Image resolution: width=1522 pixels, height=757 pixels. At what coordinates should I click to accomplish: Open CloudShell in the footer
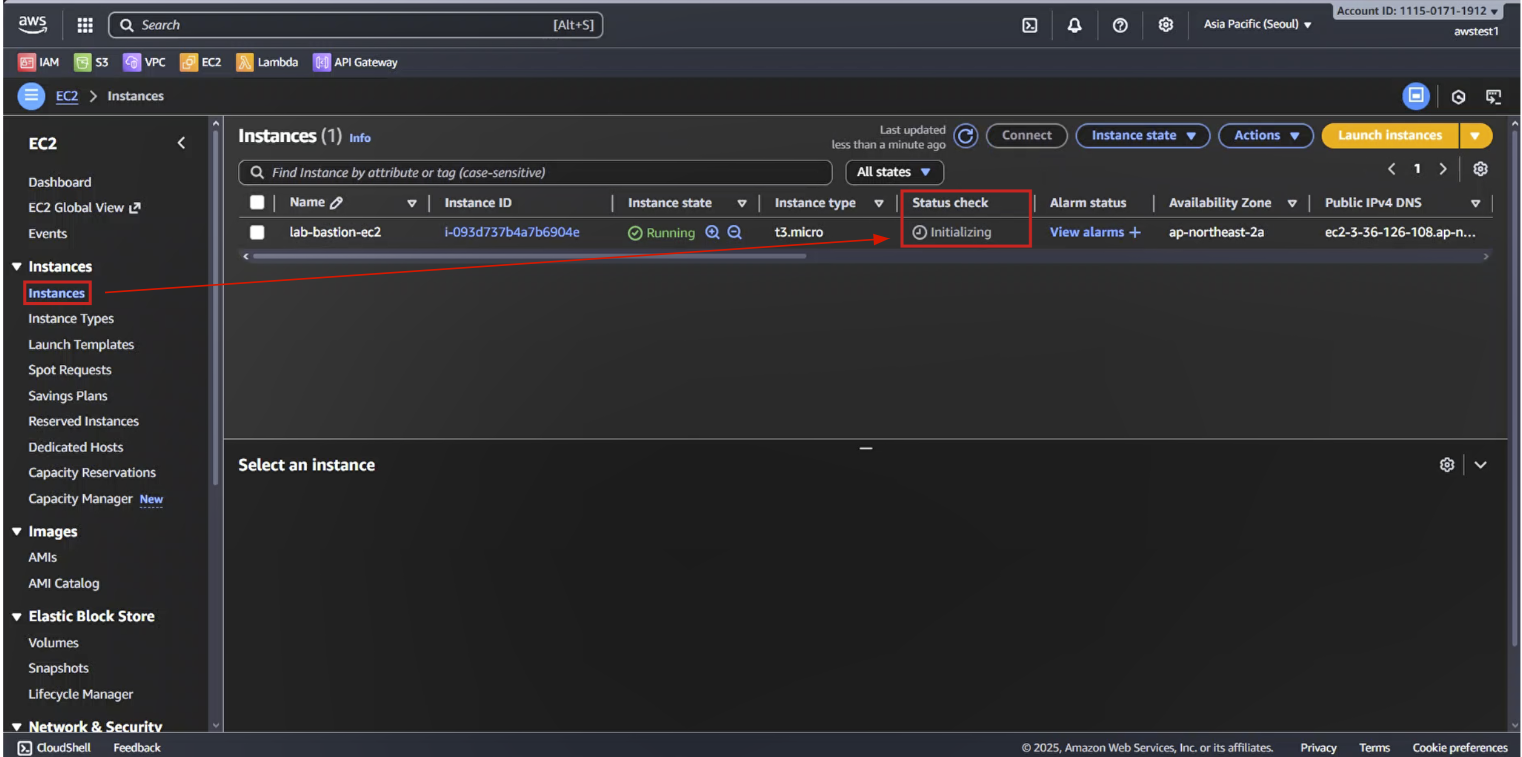54,748
